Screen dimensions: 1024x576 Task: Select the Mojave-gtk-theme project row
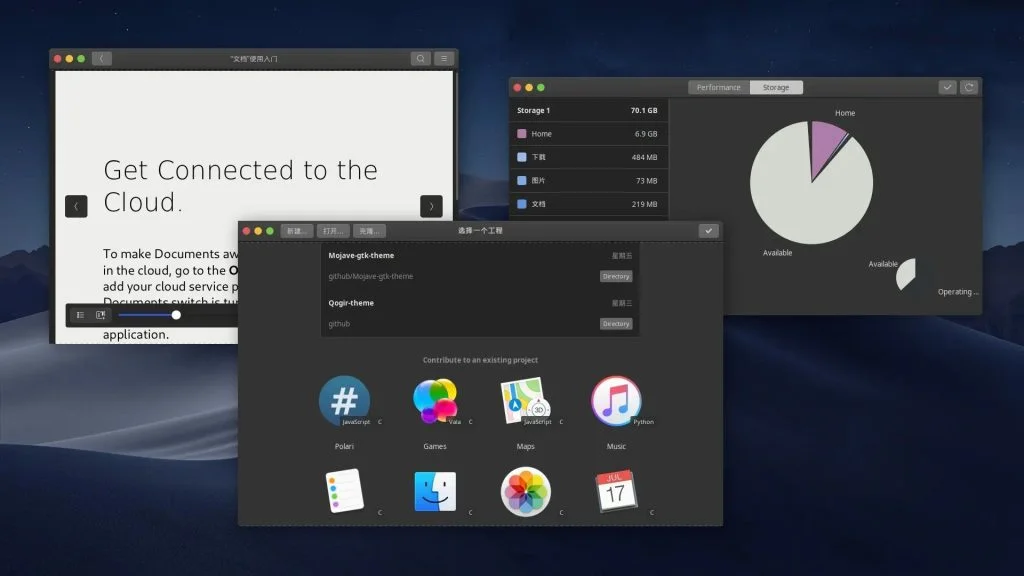(480, 266)
